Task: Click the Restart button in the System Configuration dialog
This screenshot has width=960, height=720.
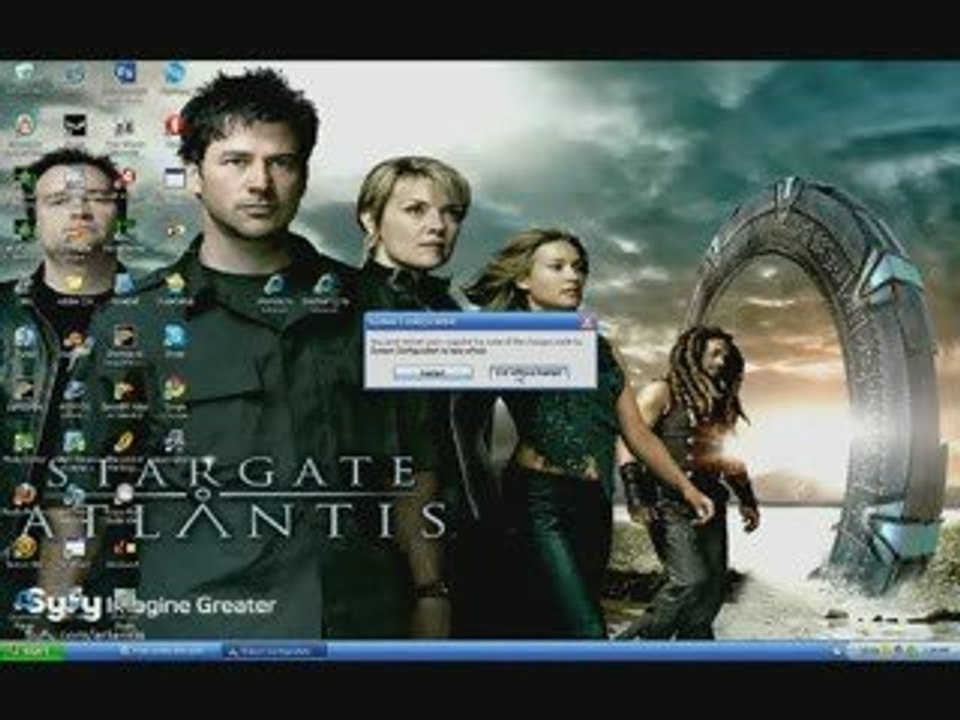Action: tap(433, 372)
